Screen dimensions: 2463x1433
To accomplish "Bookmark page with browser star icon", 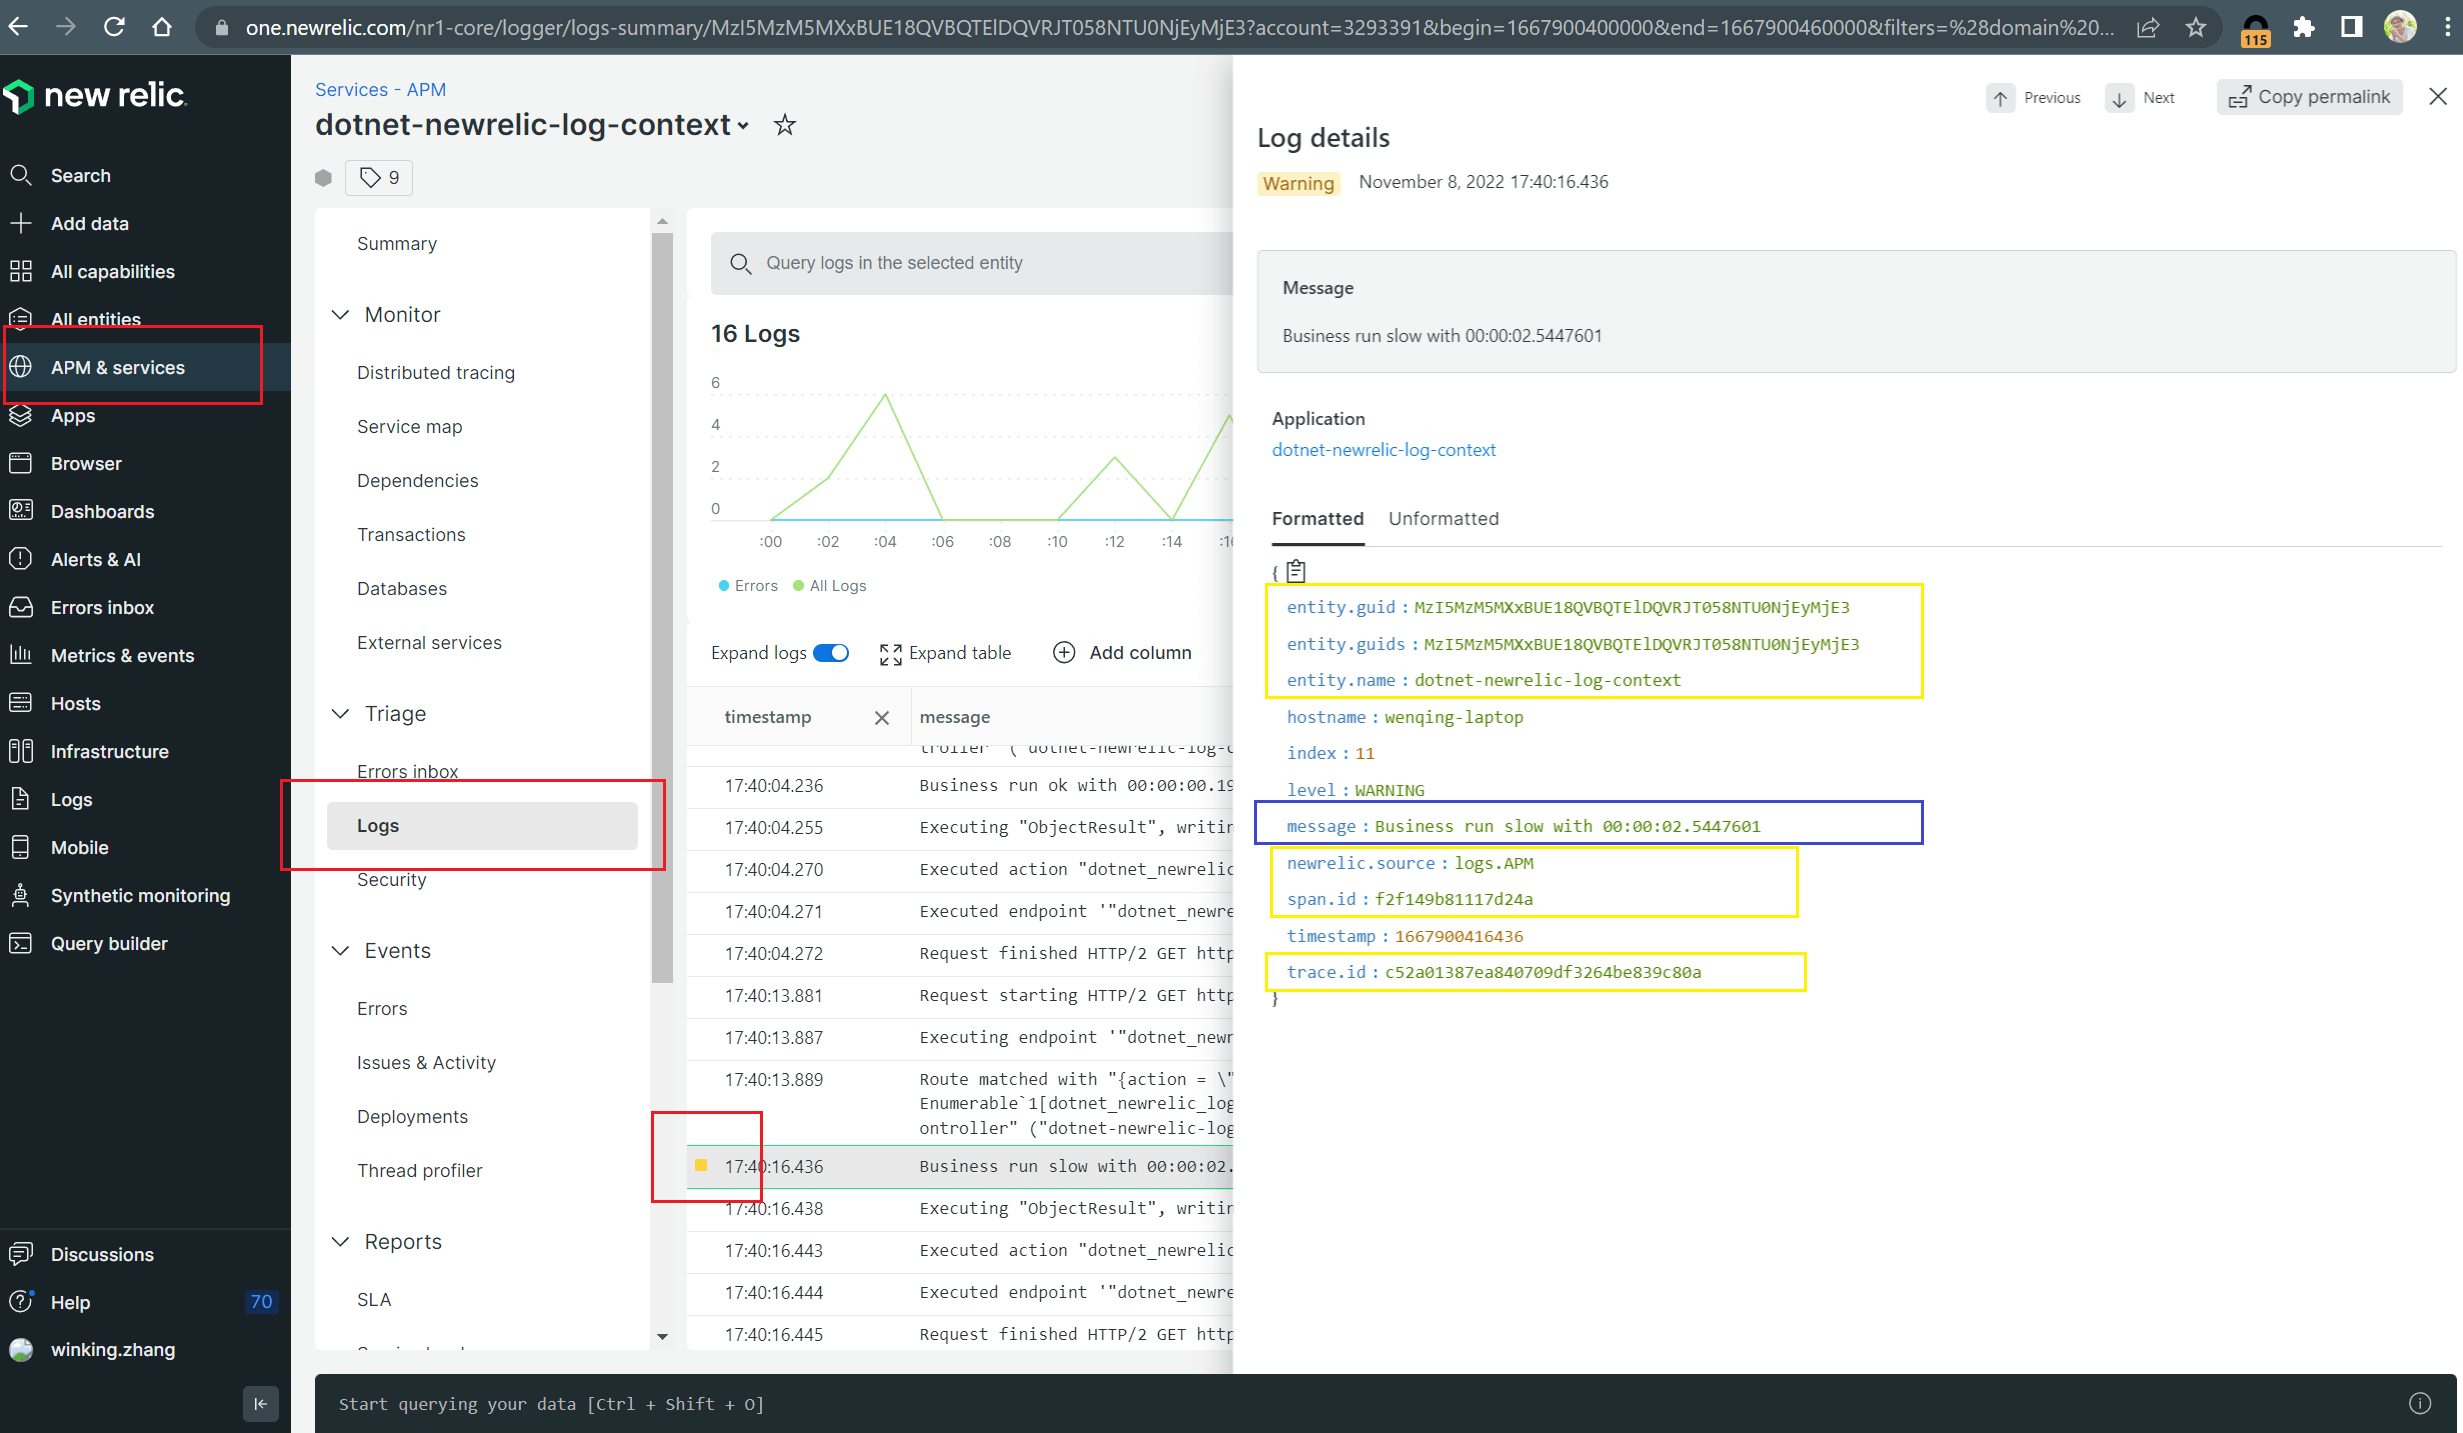I will 2196,27.
